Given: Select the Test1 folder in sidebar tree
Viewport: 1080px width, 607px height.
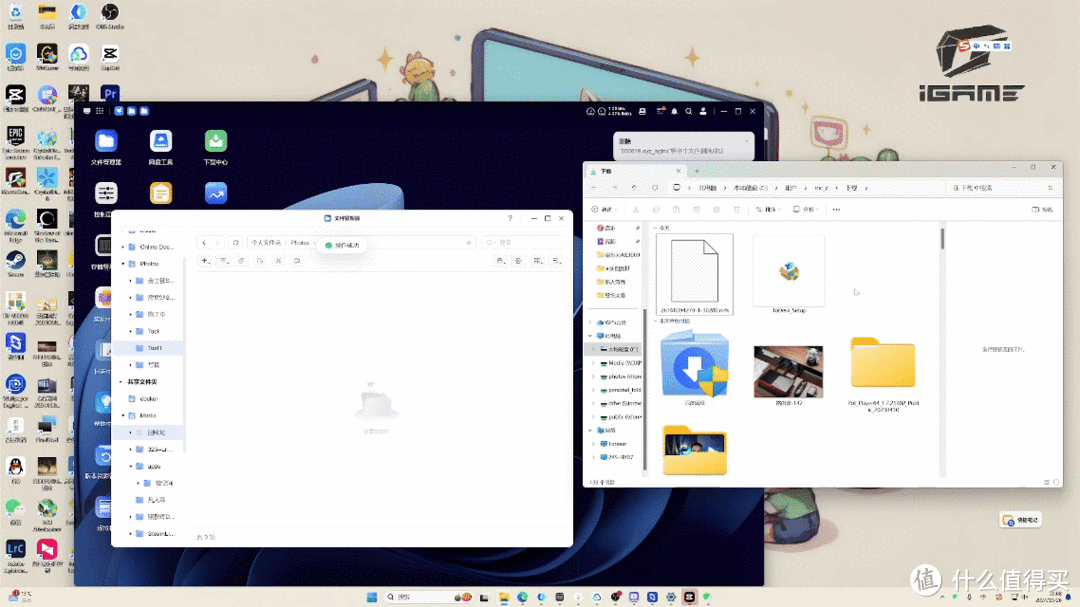Looking at the screenshot, I should tap(154, 348).
